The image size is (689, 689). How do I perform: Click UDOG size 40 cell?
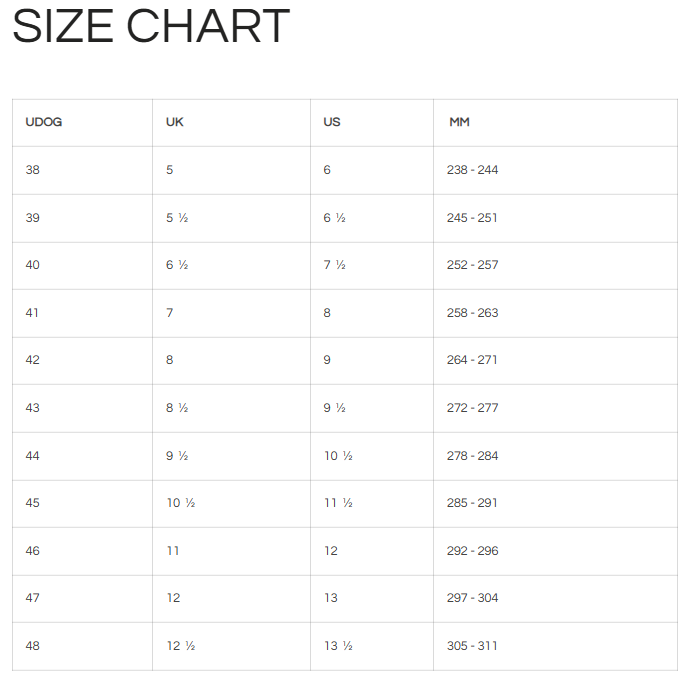pyautogui.click(x=33, y=265)
